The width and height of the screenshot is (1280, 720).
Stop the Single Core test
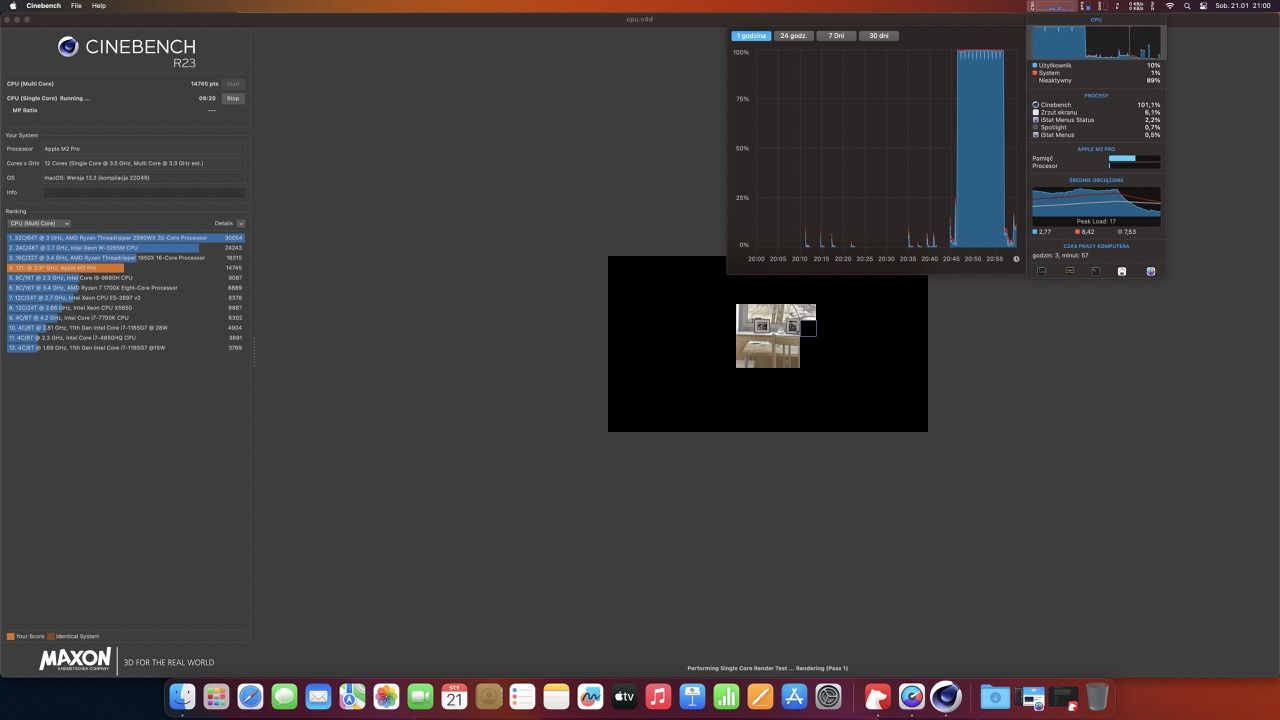pos(233,98)
